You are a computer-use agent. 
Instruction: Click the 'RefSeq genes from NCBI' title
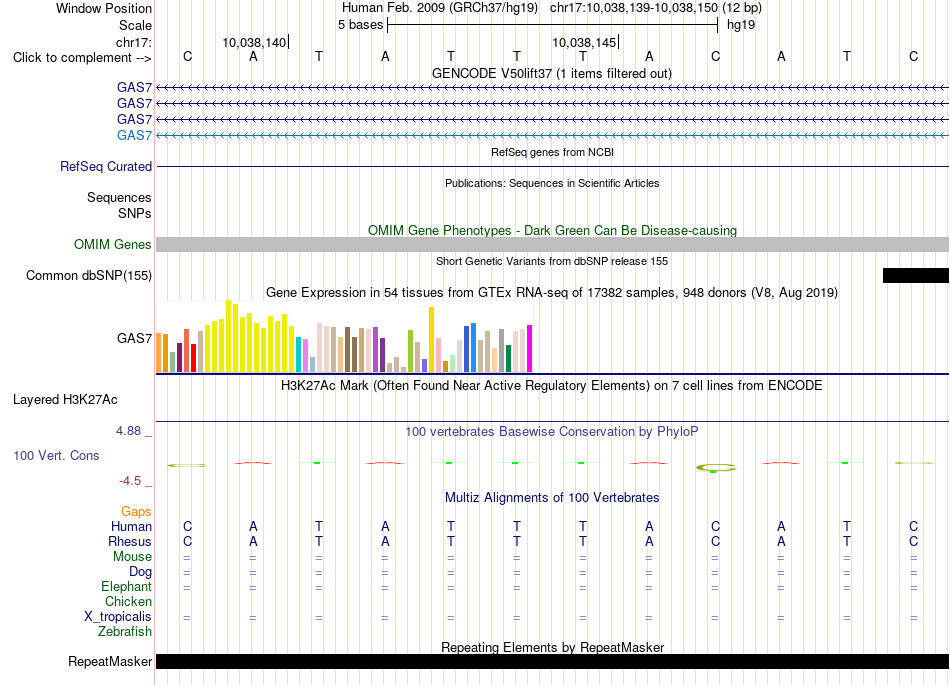point(552,152)
